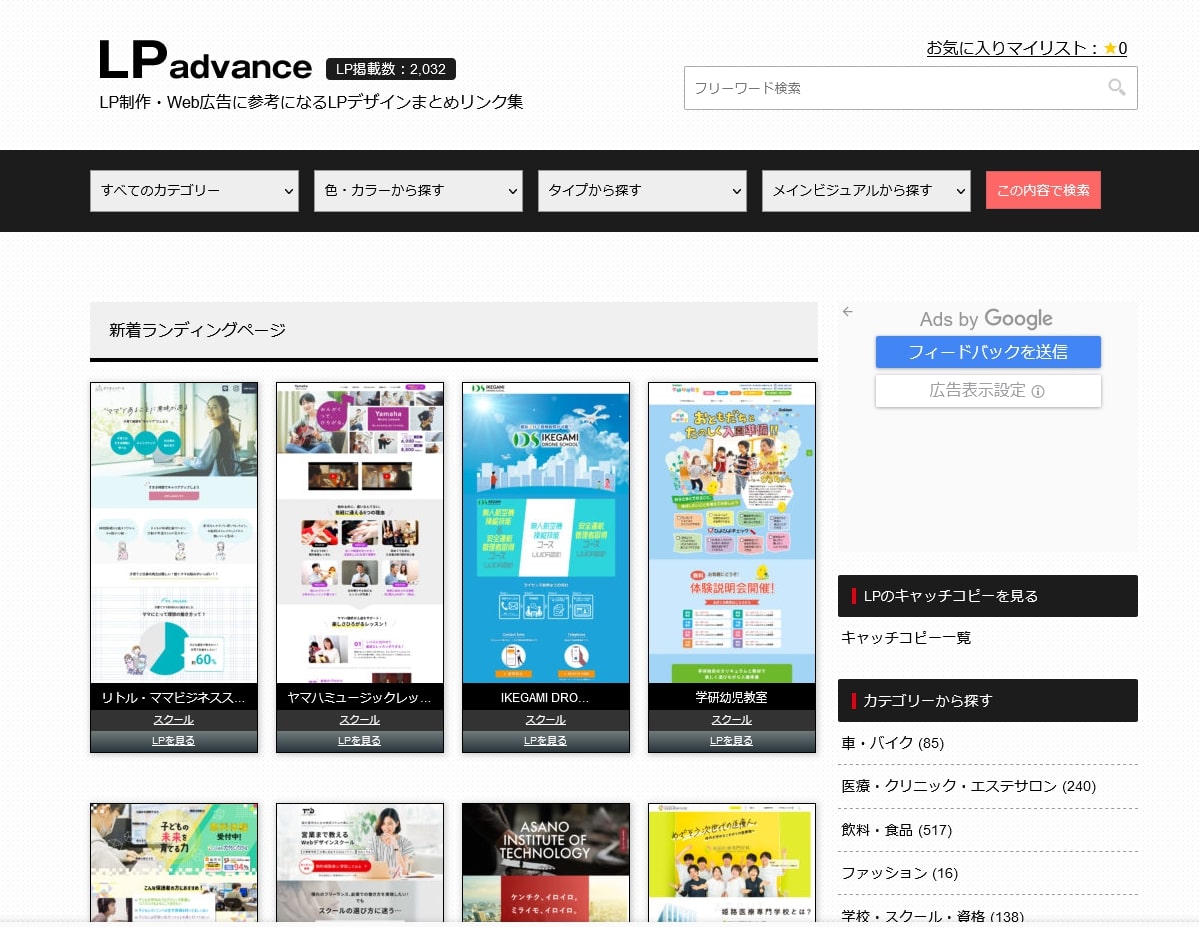The image size is (1199, 927).
Task: Click the magnifier icon in the search box
Action: click(x=1116, y=88)
